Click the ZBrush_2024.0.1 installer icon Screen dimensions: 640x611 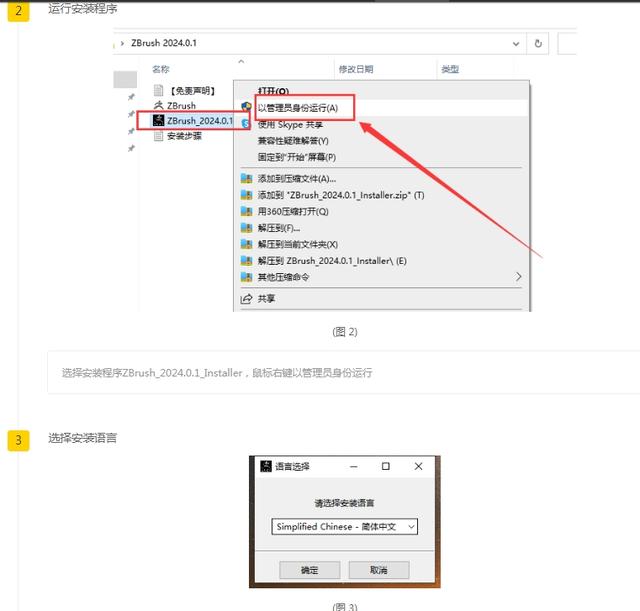click(158, 120)
